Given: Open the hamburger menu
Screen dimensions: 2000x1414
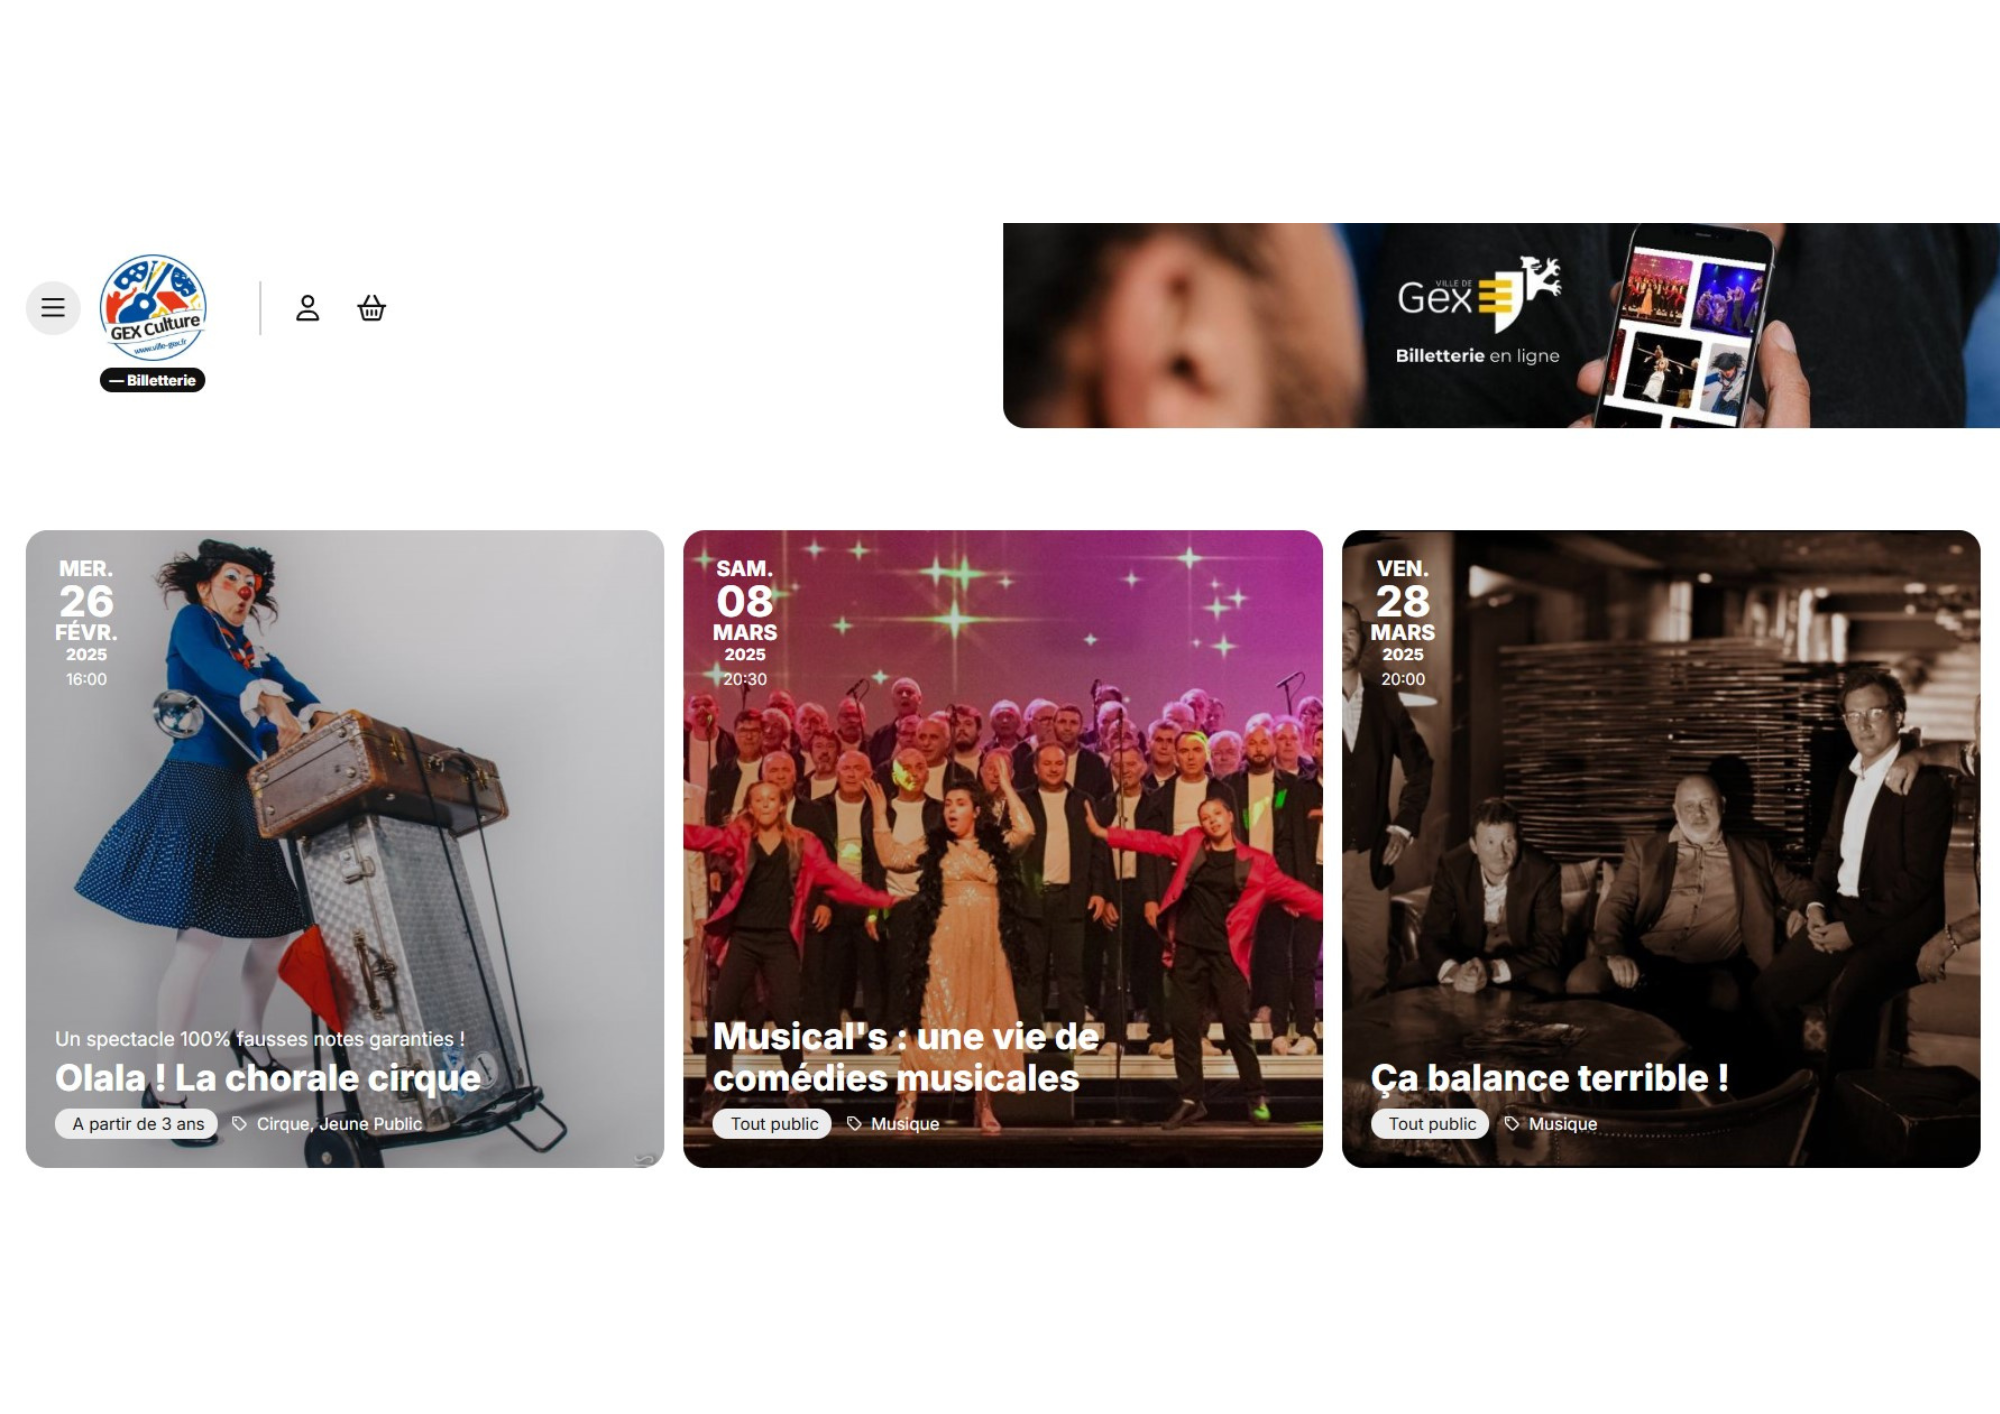Looking at the screenshot, I should tap(53, 308).
